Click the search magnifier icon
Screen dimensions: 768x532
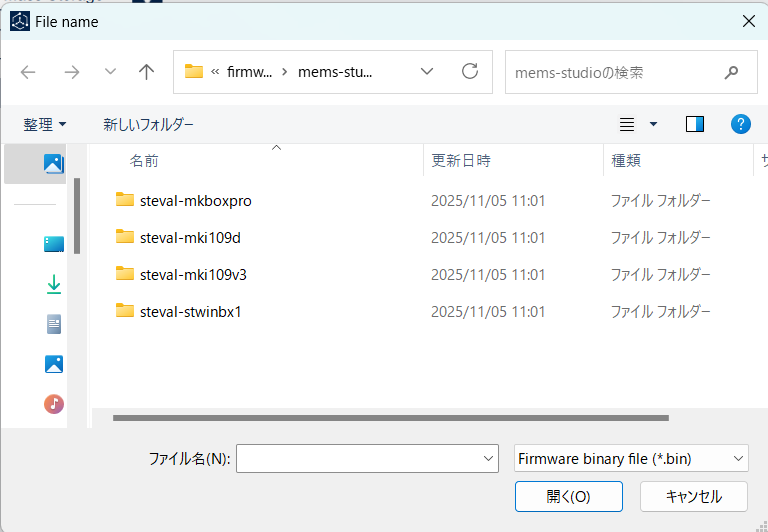(x=732, y=72)
